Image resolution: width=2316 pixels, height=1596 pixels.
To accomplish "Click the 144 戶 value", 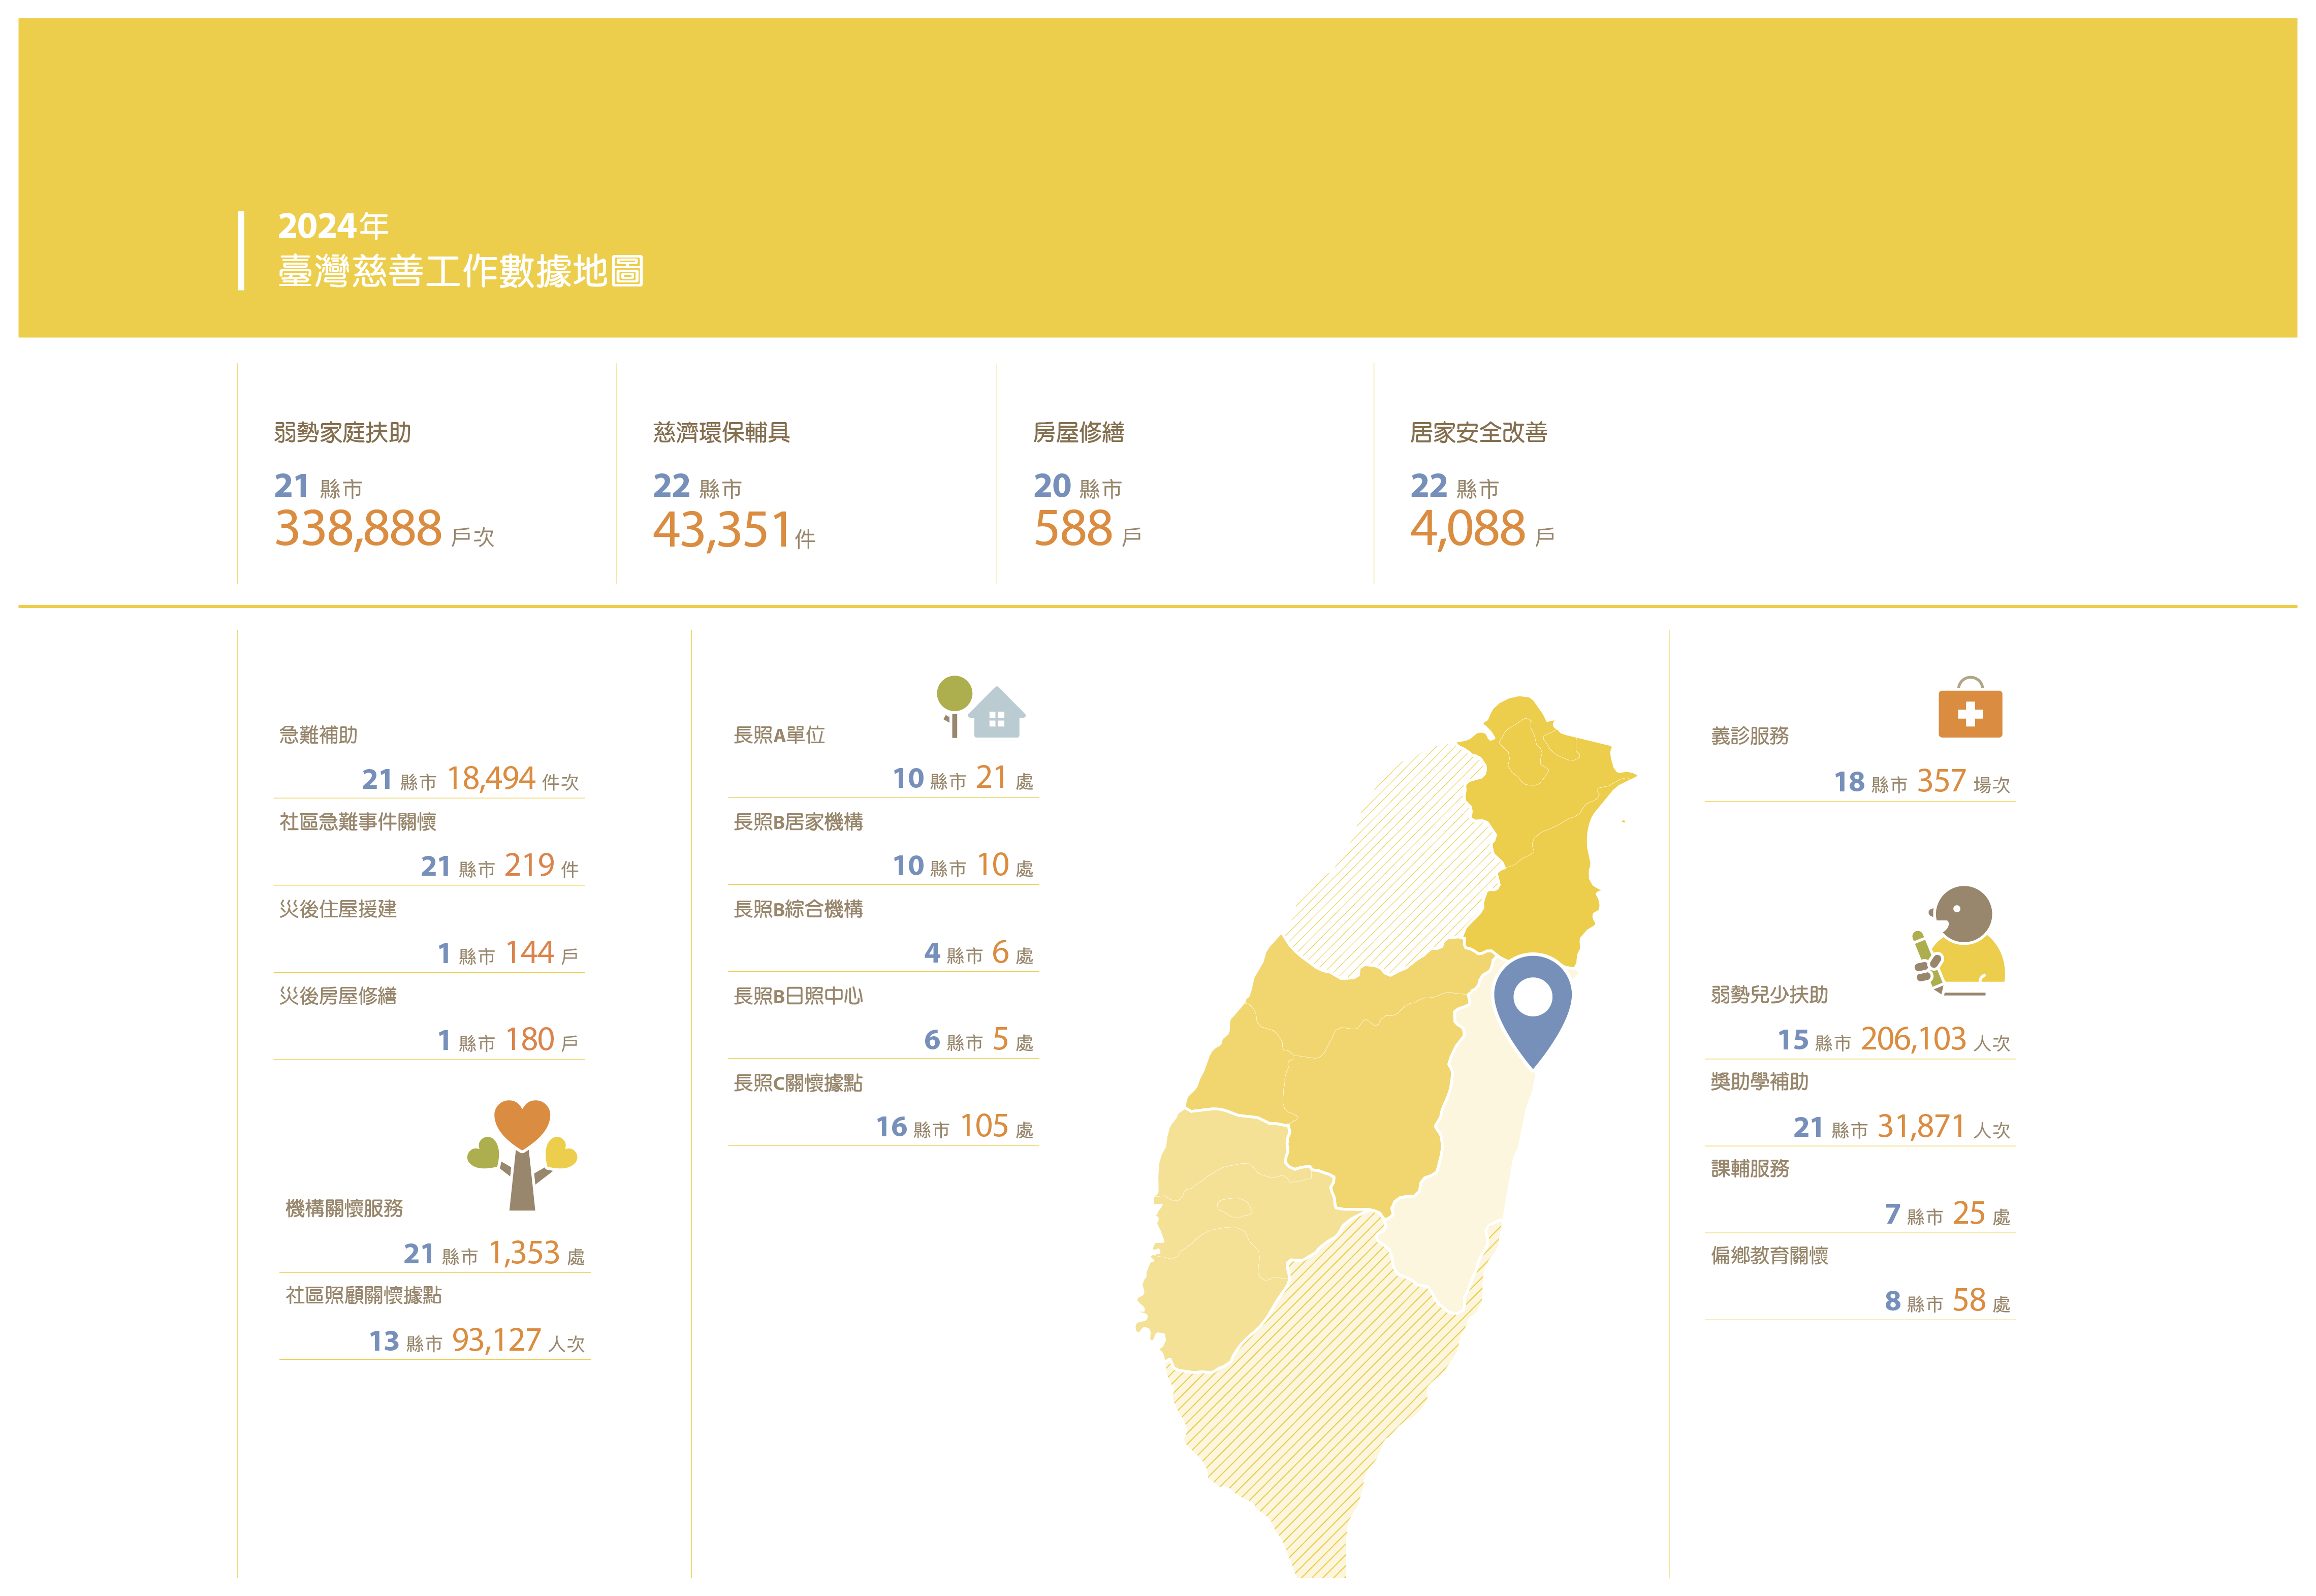I will [542, 952].
